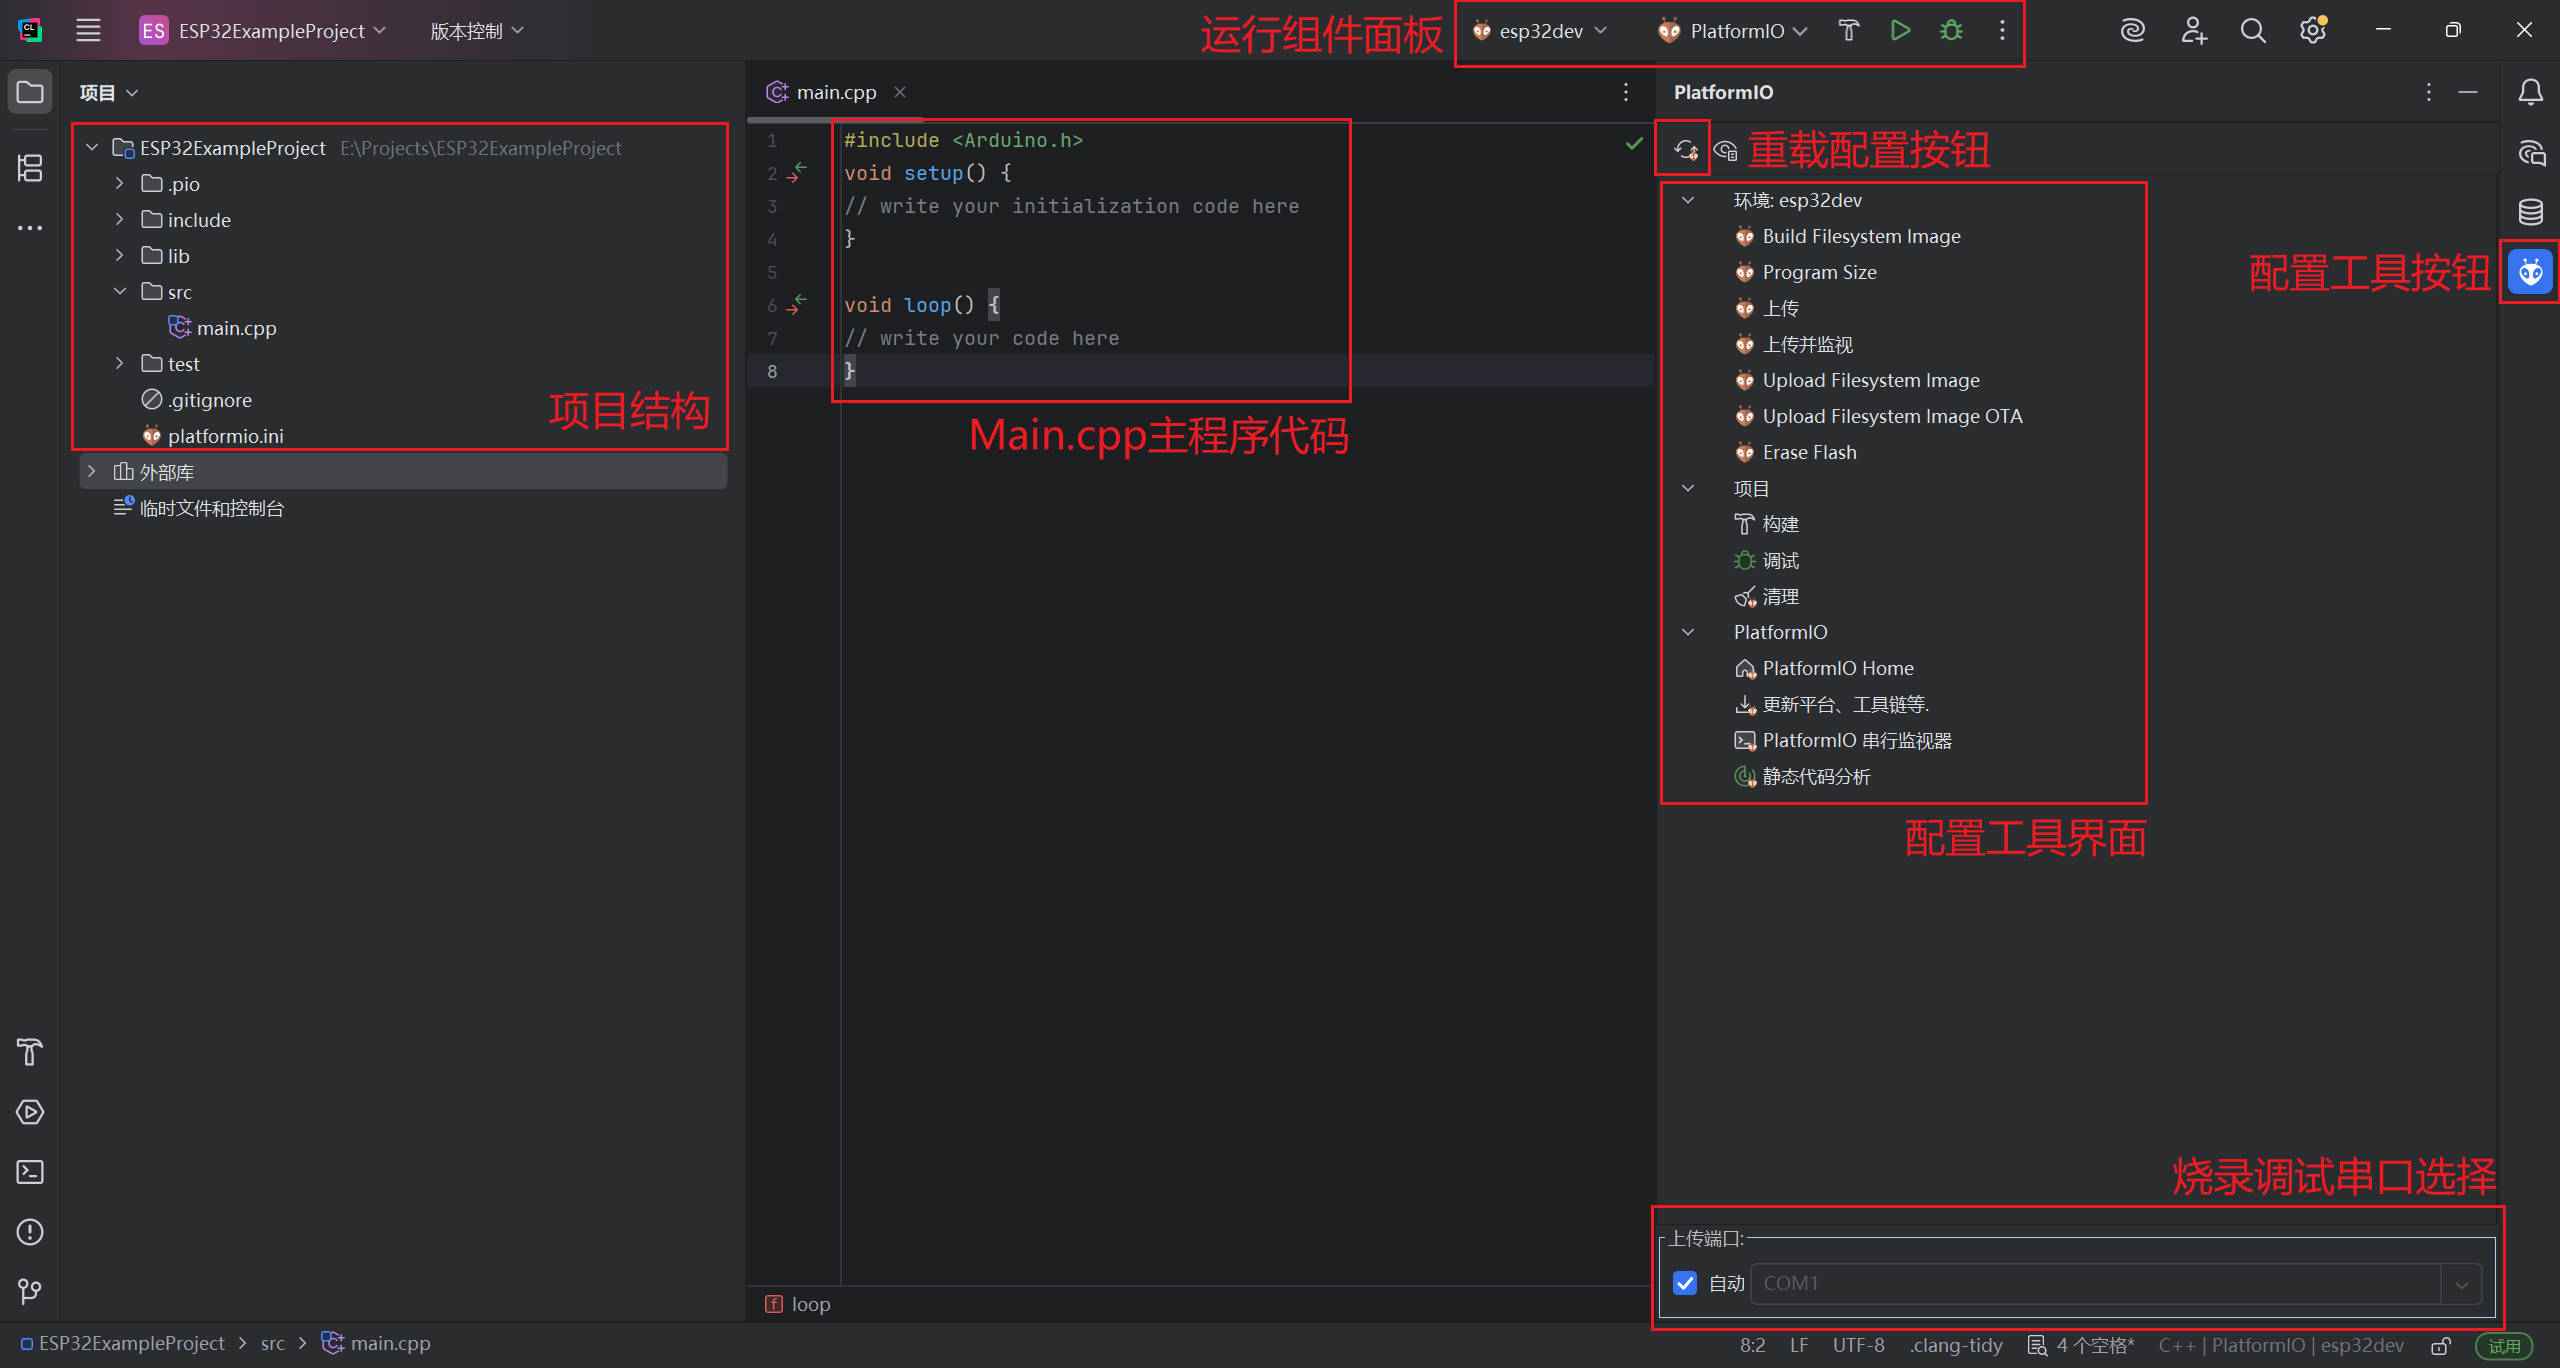Open the Notifications bell icon
2560x1368 pixels.
click(x=2530, y=93)
